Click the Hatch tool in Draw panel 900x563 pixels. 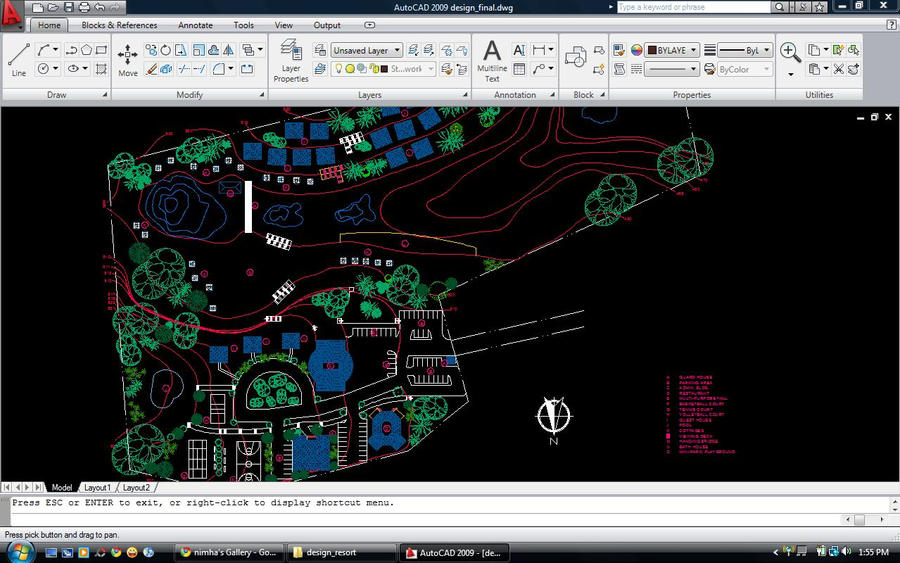tap(101, 69)
